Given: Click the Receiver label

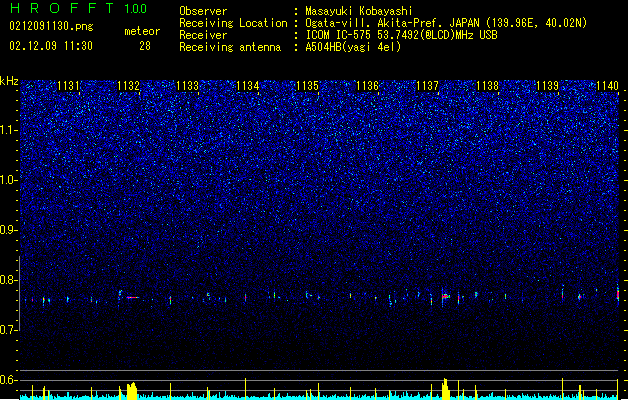Looking at the screenshot, I should [203, 35].
